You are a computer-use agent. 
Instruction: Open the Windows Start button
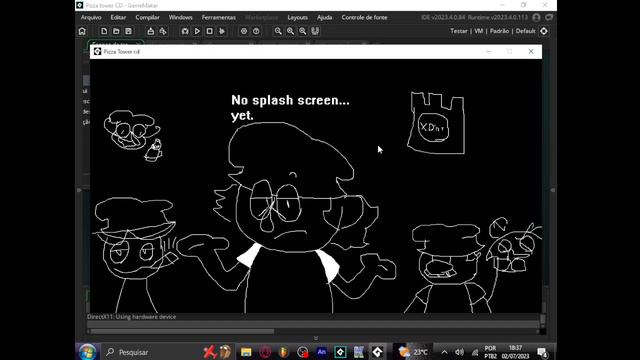point(87,352)
